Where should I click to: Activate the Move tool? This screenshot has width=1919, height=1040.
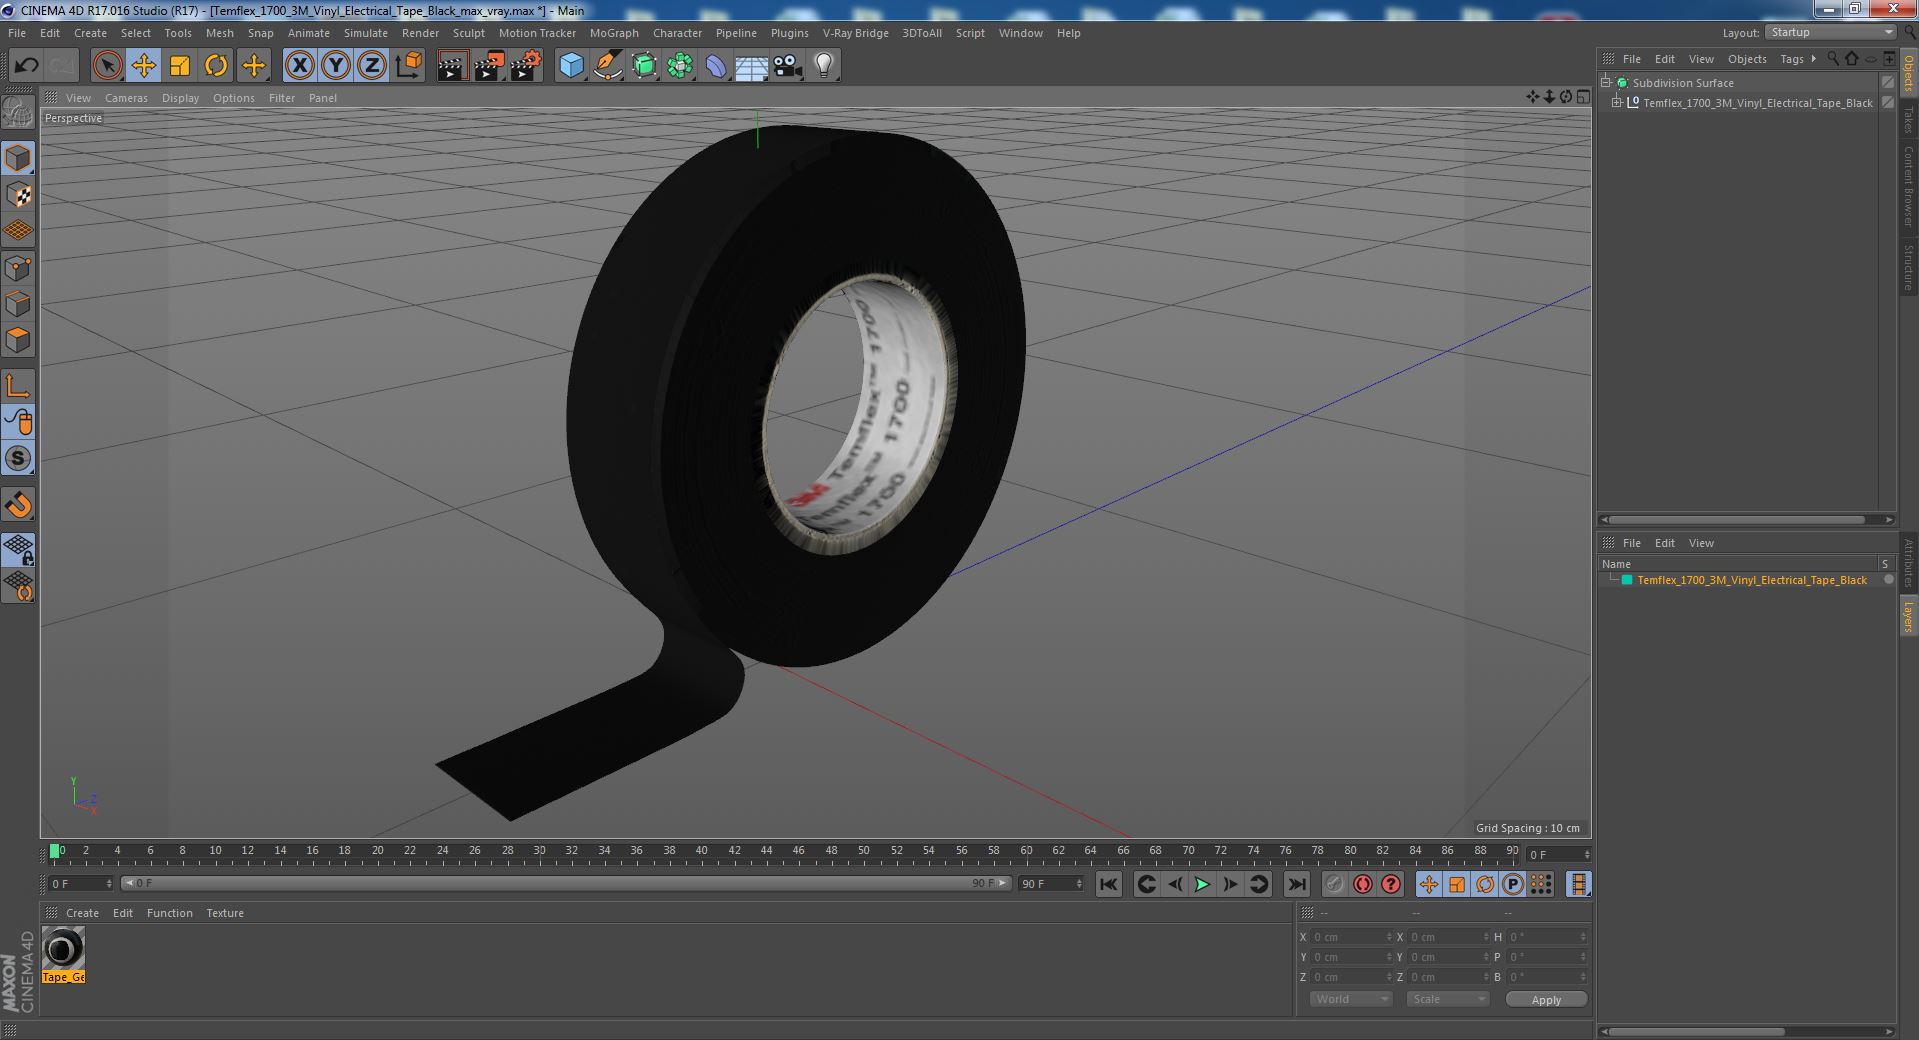tap(143, 66)
